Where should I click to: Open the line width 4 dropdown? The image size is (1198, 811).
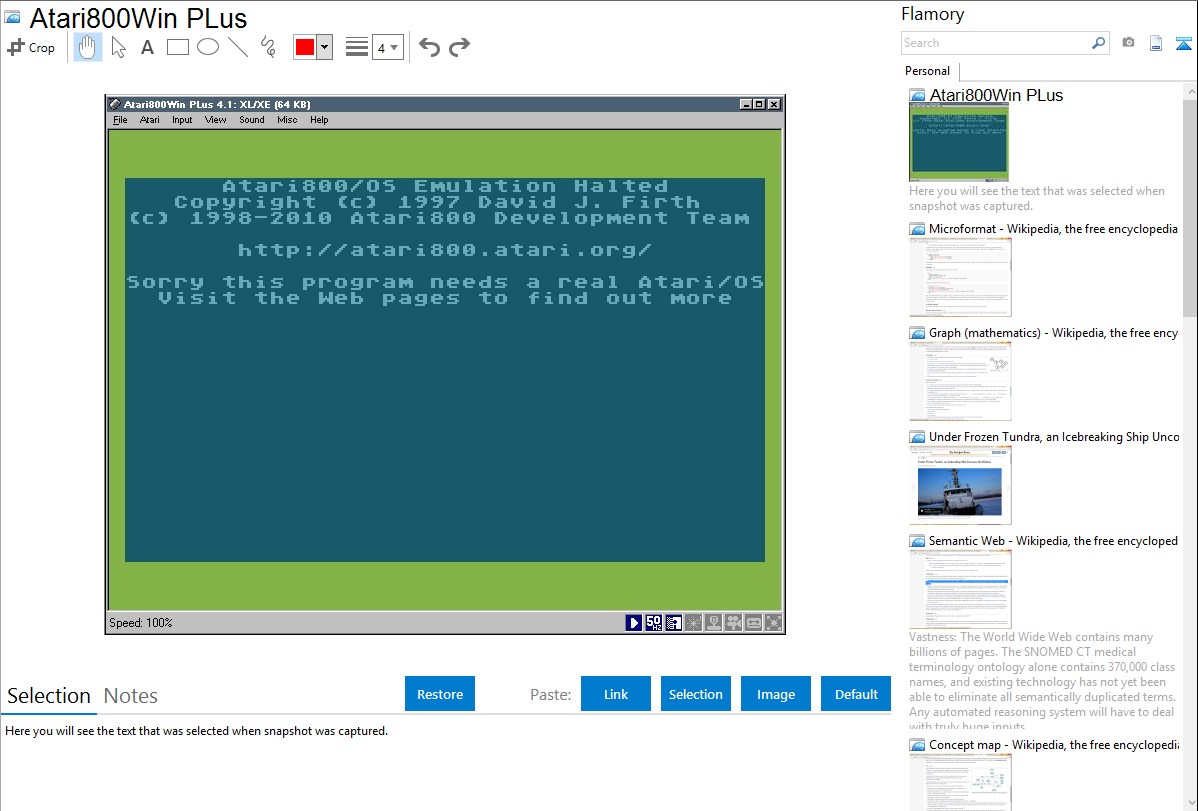point(387,47)
